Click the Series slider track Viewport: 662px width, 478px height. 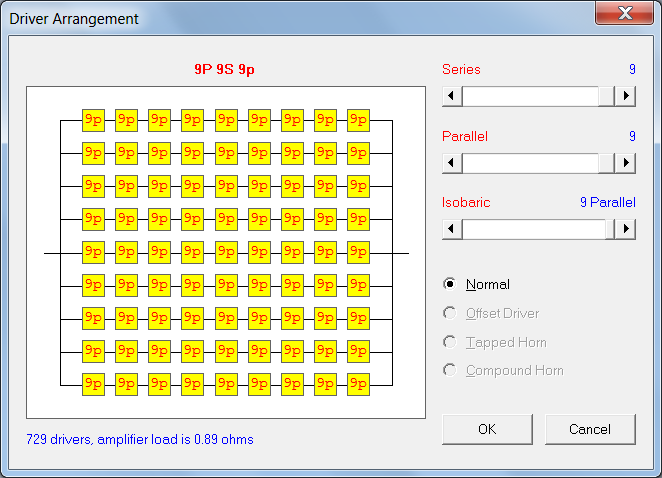tap(530, 96)
